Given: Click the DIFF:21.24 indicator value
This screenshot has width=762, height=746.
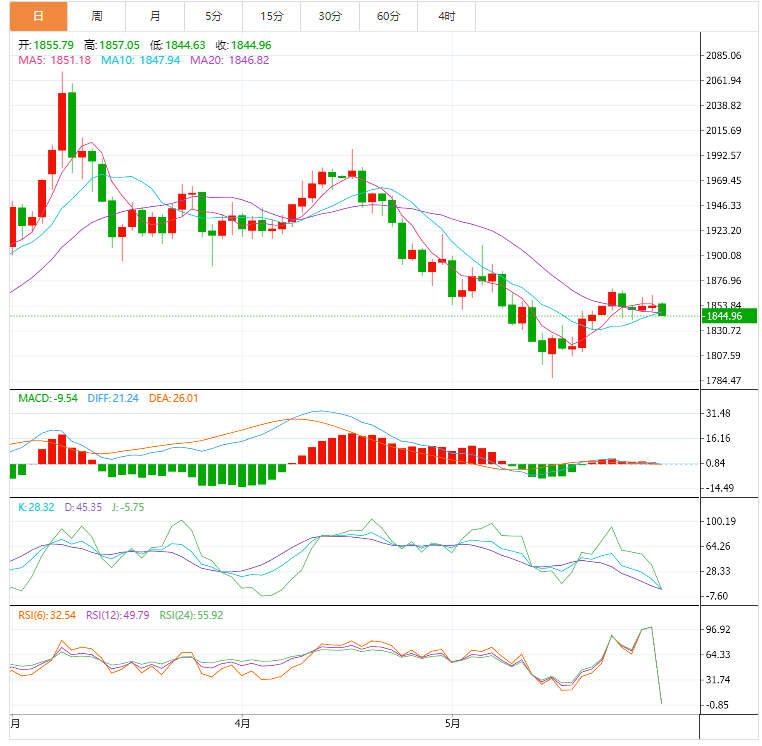Looking at the screenshot, I should [113, 399].
